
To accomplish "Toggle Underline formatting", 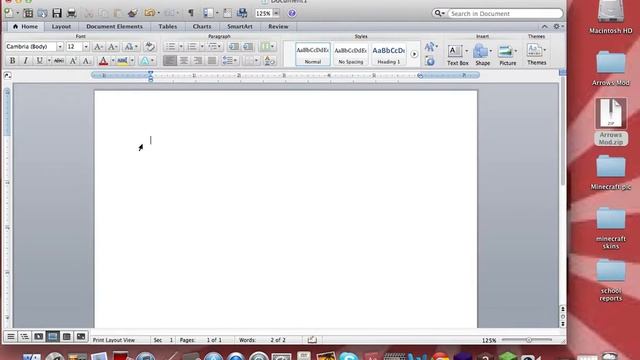I will coord(39,61).
